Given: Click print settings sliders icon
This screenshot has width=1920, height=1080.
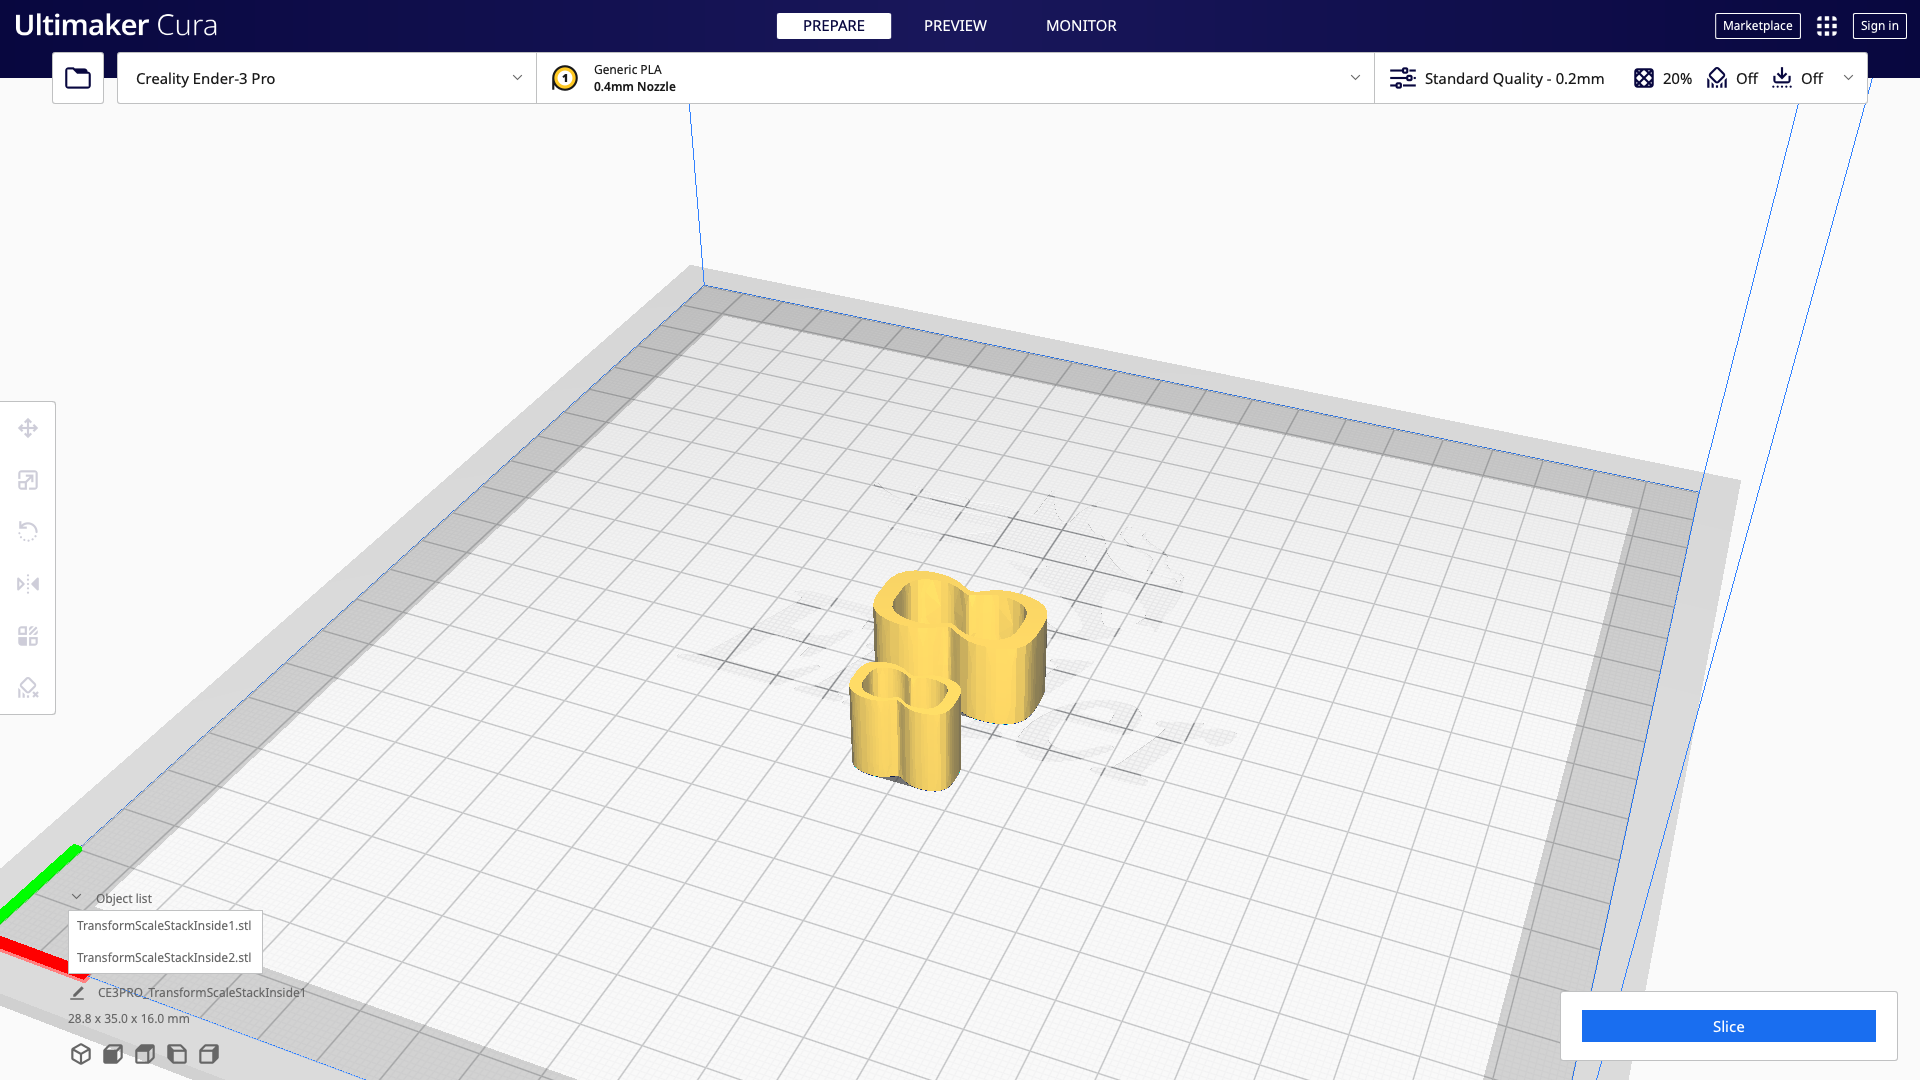Looking at the screenshot, I should click(x=1403, y=78).
